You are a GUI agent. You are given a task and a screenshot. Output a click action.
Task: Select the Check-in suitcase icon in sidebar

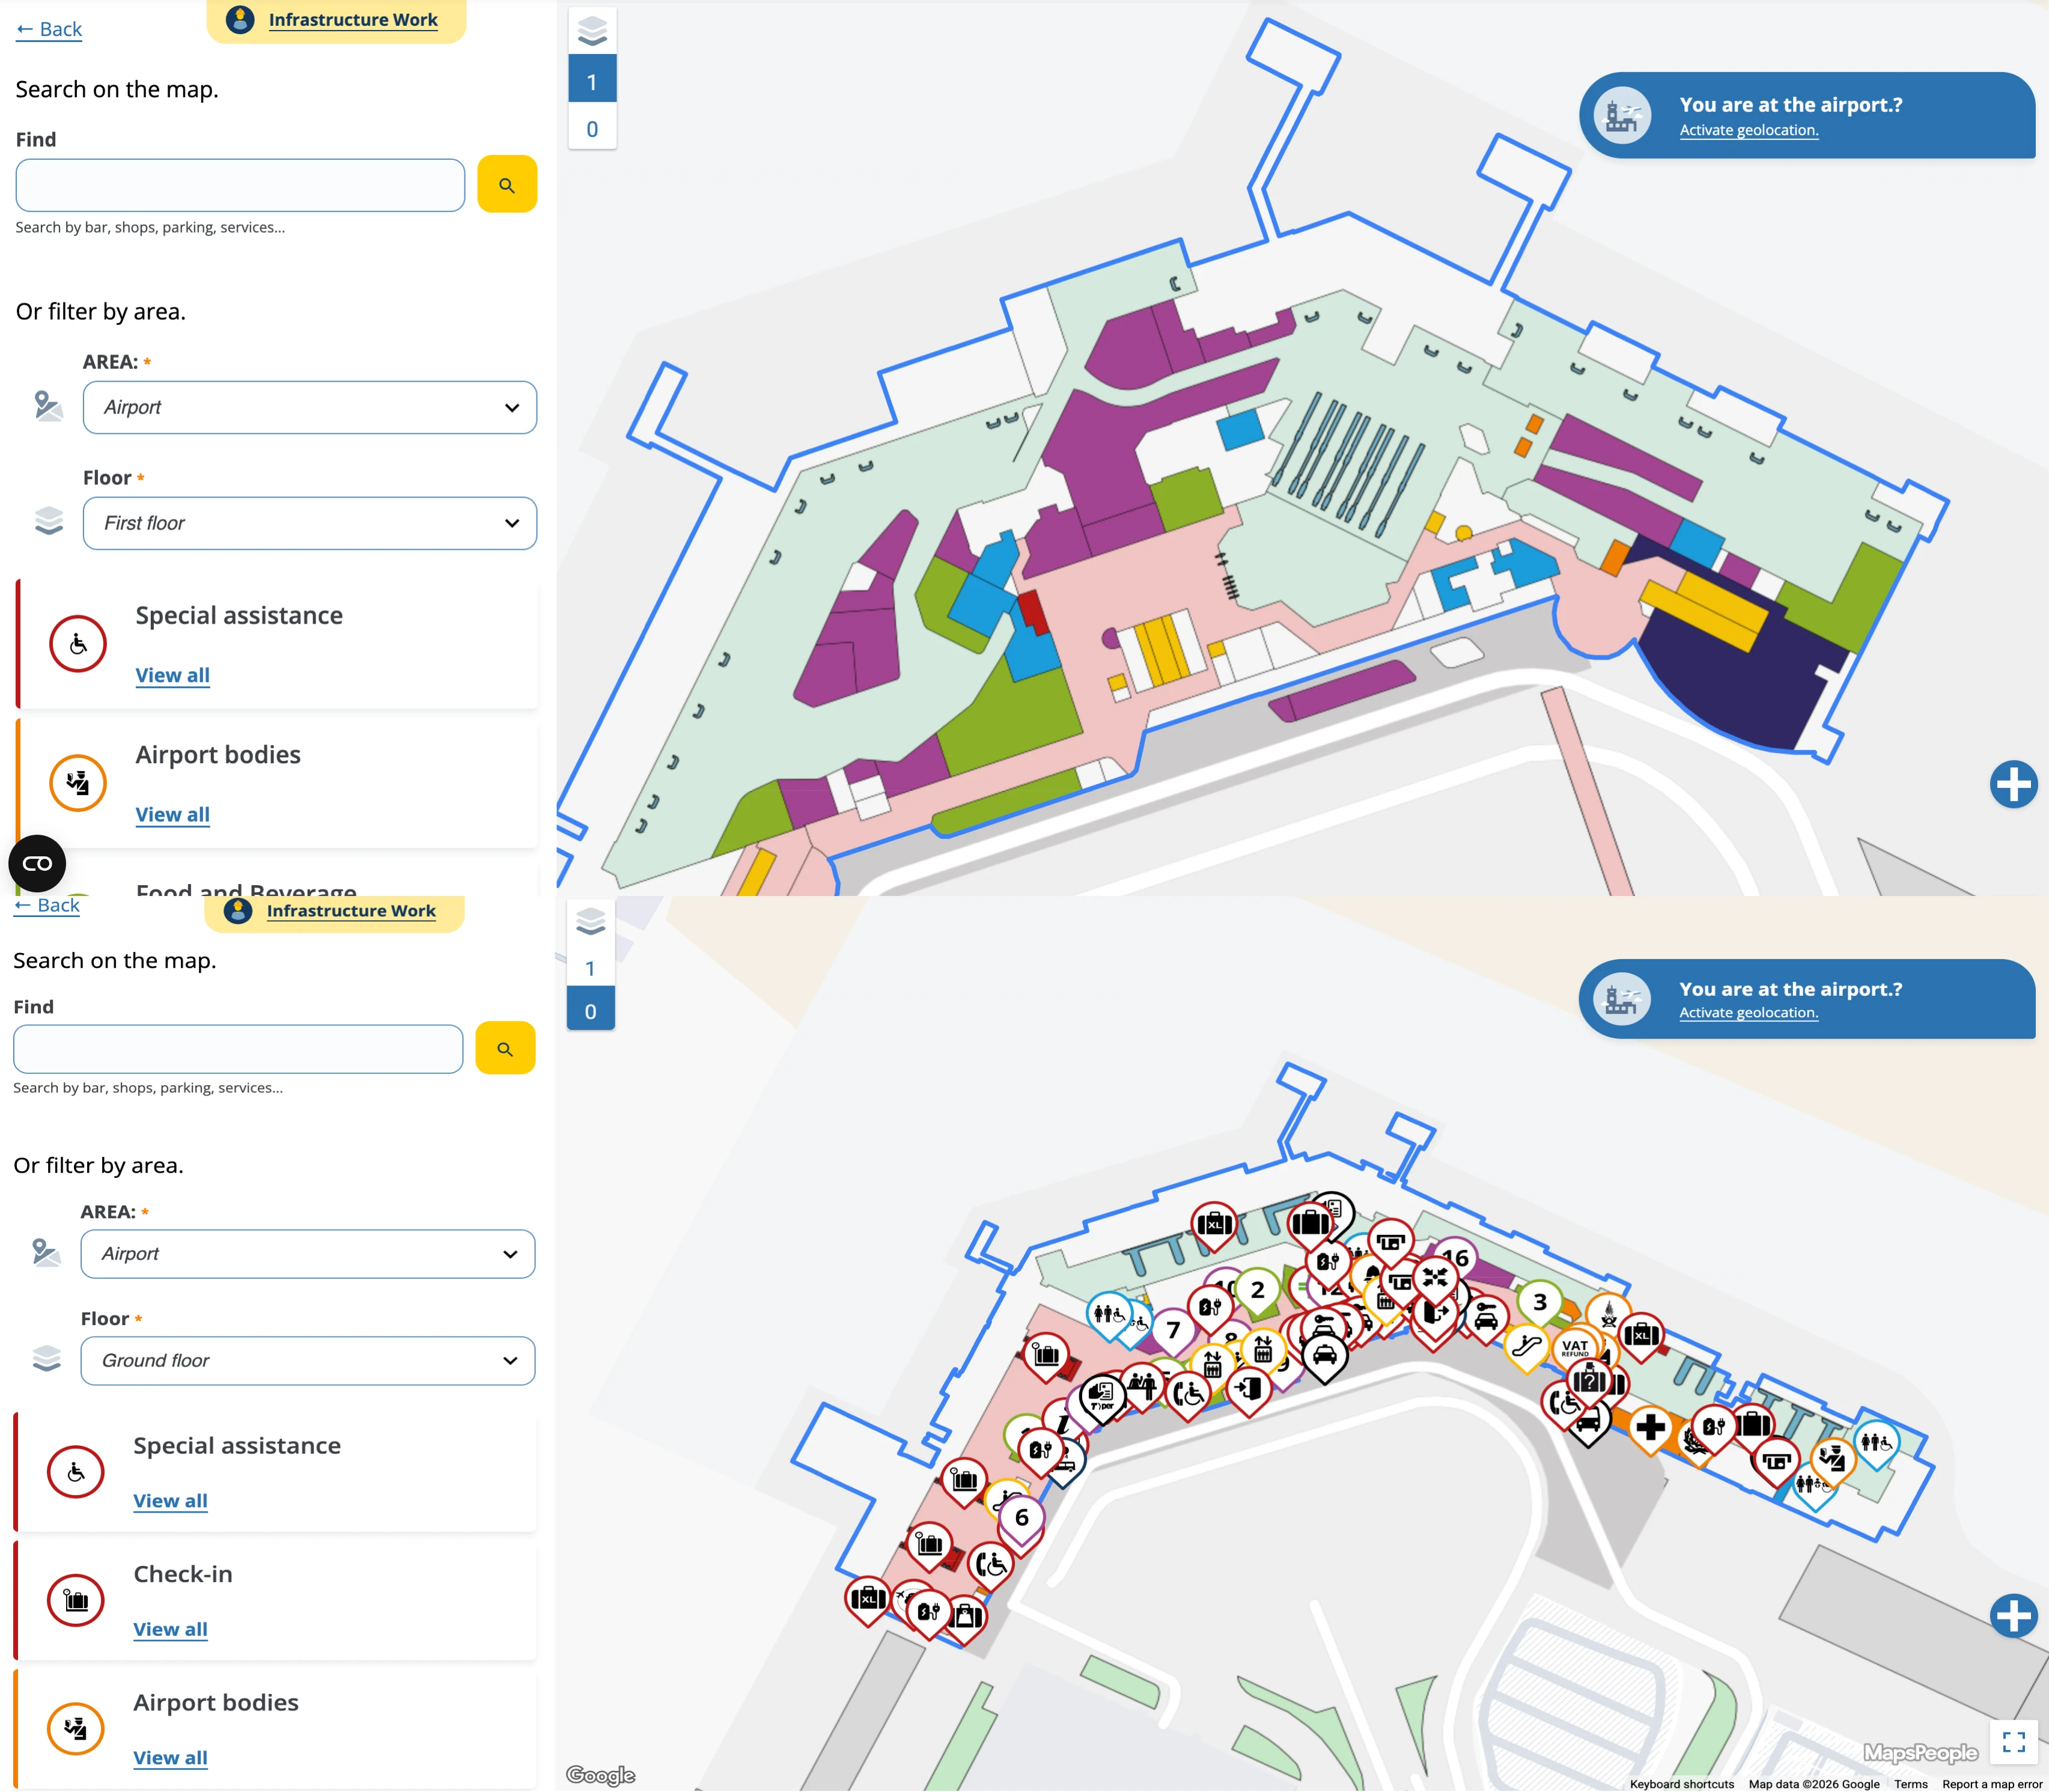click(75, 1599)
